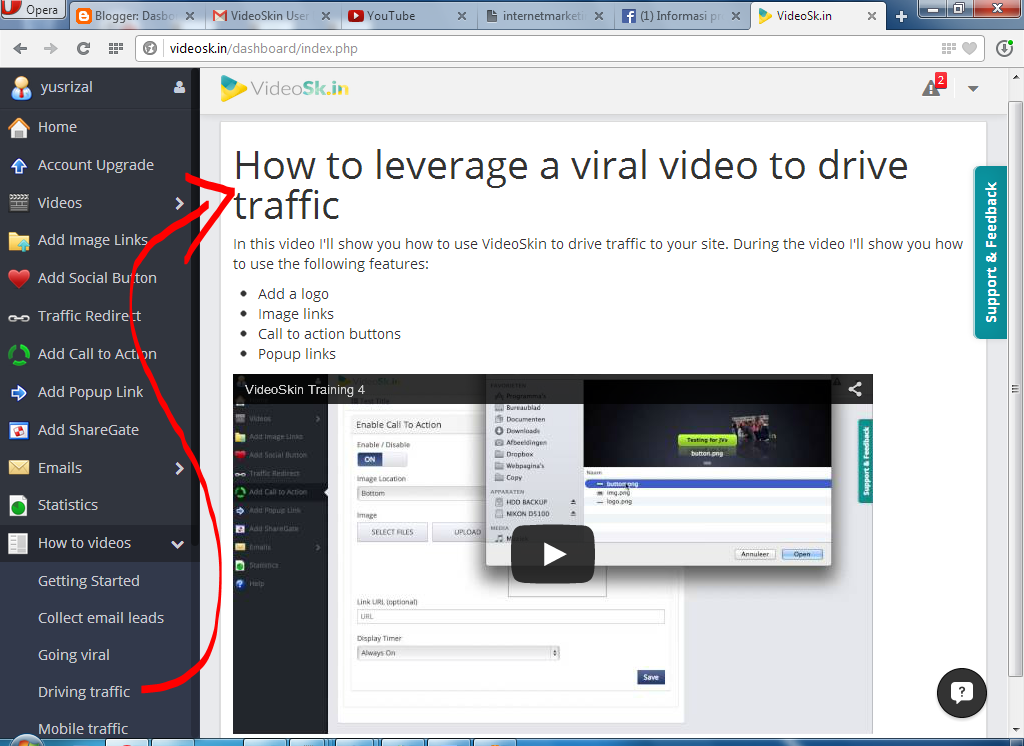Switch to the internetmarketing tab
Image resolution: width=1024 pixels, height=746 pixels.
543,16
